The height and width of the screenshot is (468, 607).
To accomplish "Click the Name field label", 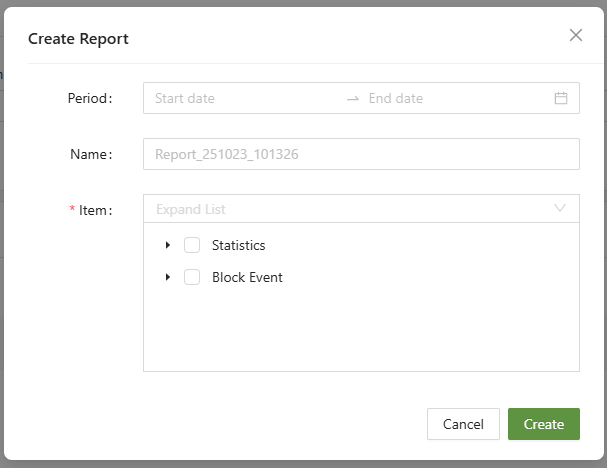I will [x=91, y=154].
